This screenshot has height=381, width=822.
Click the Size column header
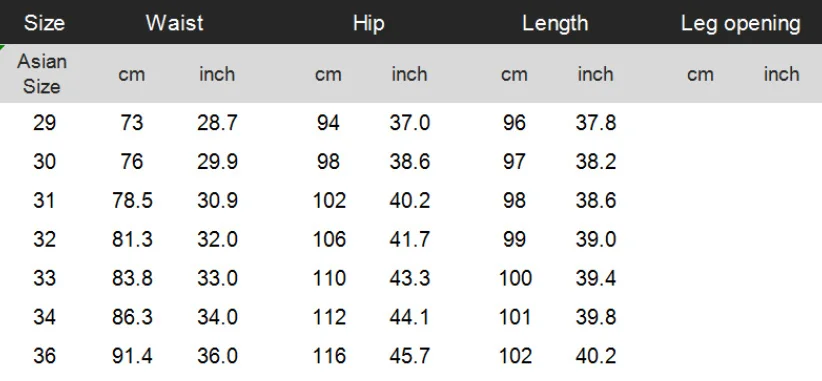(x=44, y=23)
